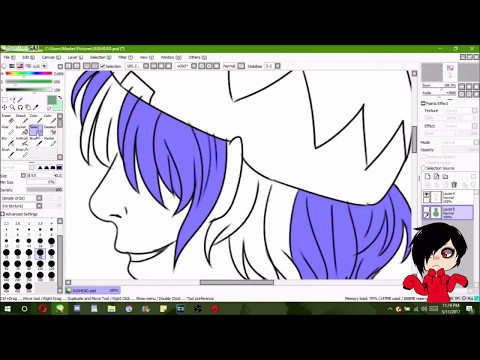Create a new linework layer
The width and height of the screenshot is (480, 360).
[x=436, y=176]
